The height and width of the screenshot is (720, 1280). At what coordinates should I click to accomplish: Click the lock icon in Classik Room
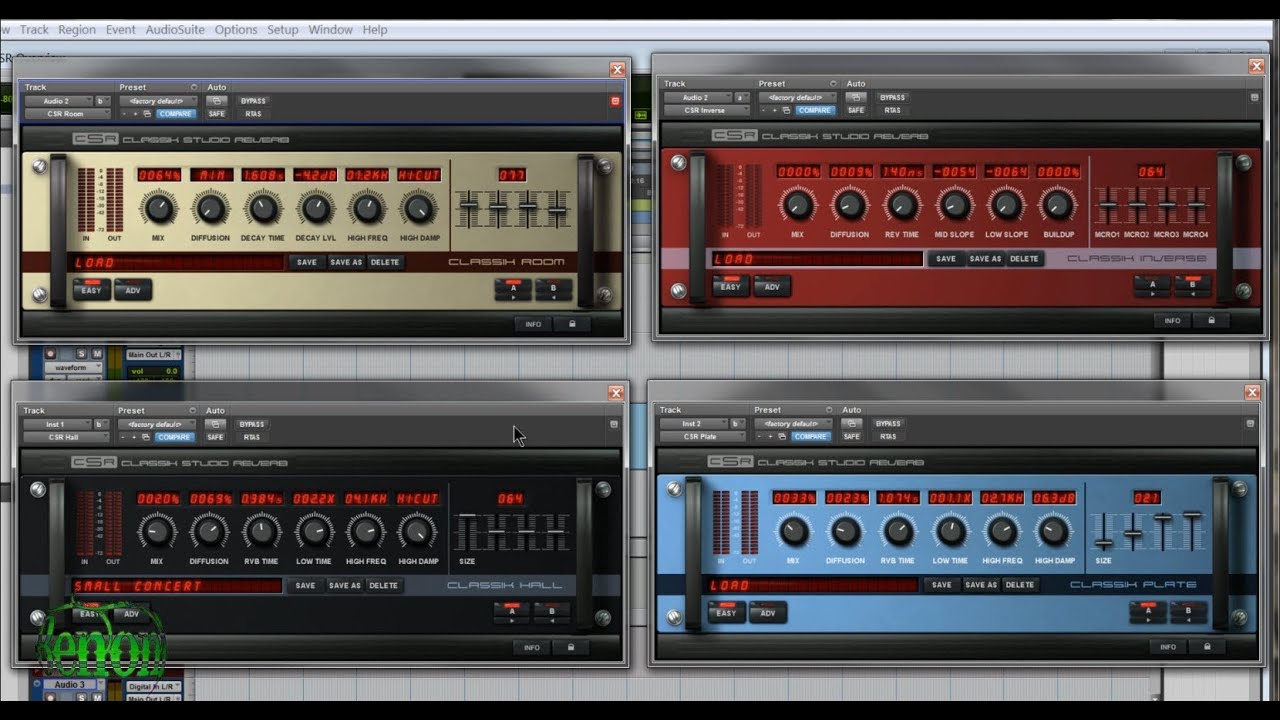point(572,324)
